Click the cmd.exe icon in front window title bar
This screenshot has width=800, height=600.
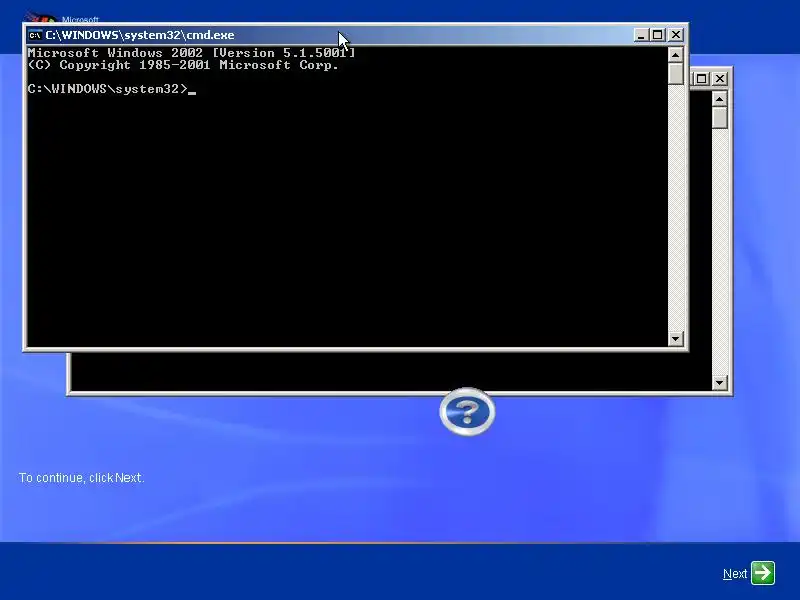click(x=35, y=35)
